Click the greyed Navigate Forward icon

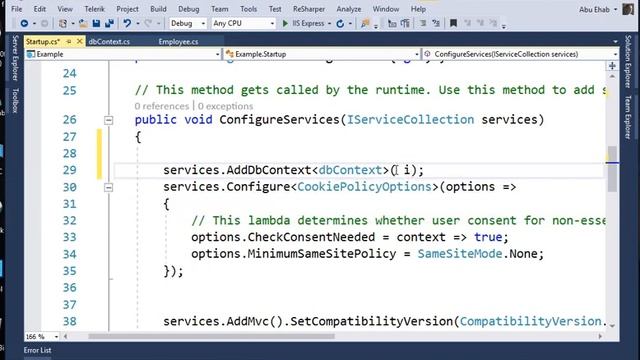coord(44,24)
